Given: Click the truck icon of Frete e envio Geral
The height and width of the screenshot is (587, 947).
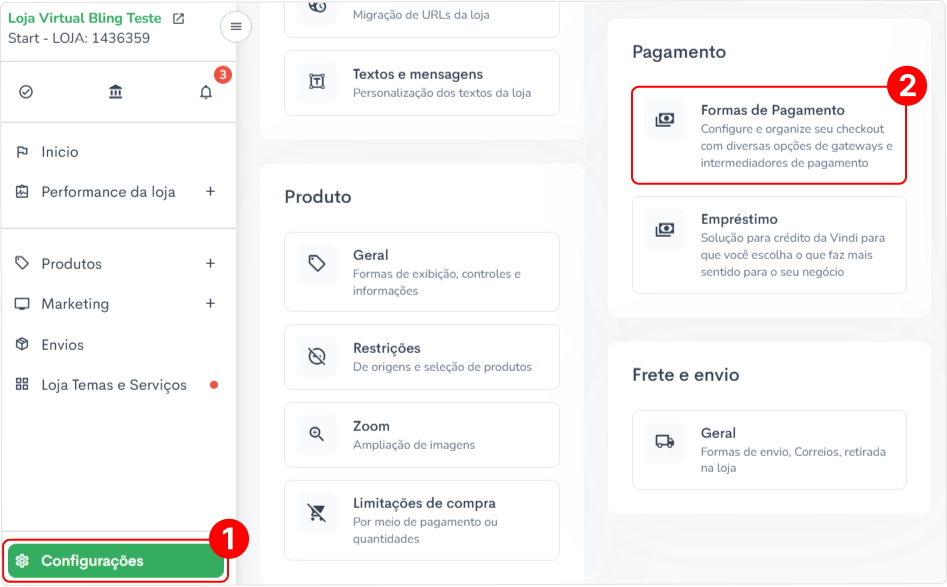Looking at the screenshot, I should coord(665,442).
